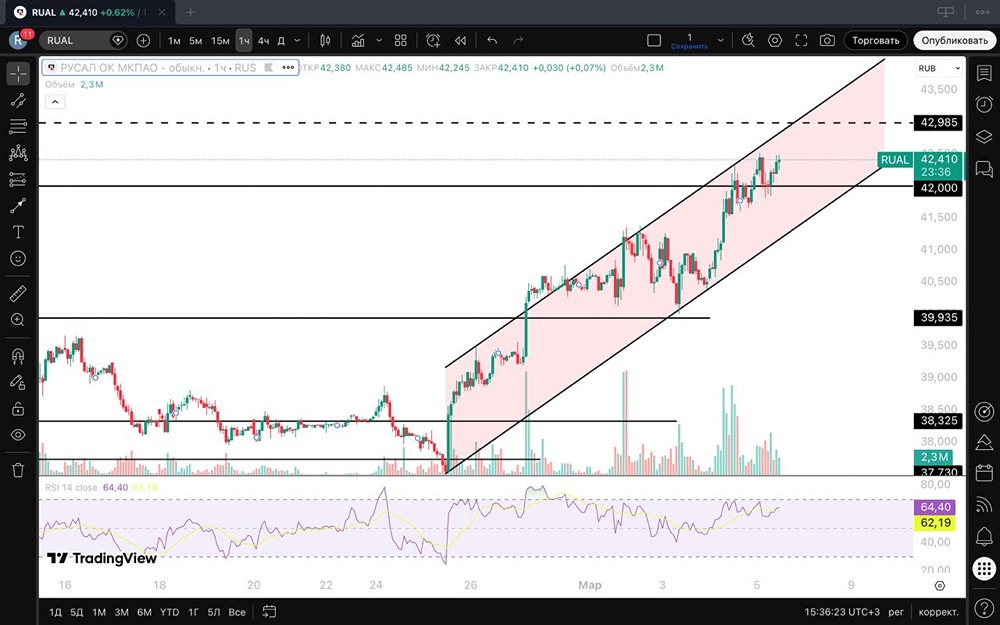Select the 5м timeframe
The width and height of the screenshot is (1000, 625).
195,41
